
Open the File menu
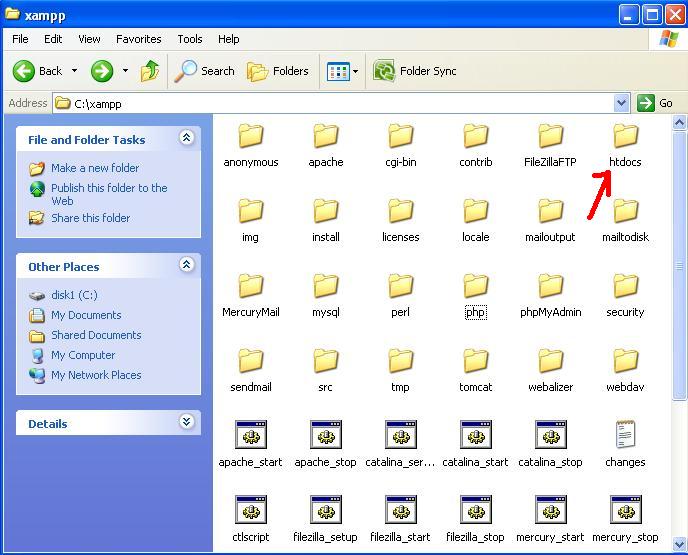tap(20, 39)
